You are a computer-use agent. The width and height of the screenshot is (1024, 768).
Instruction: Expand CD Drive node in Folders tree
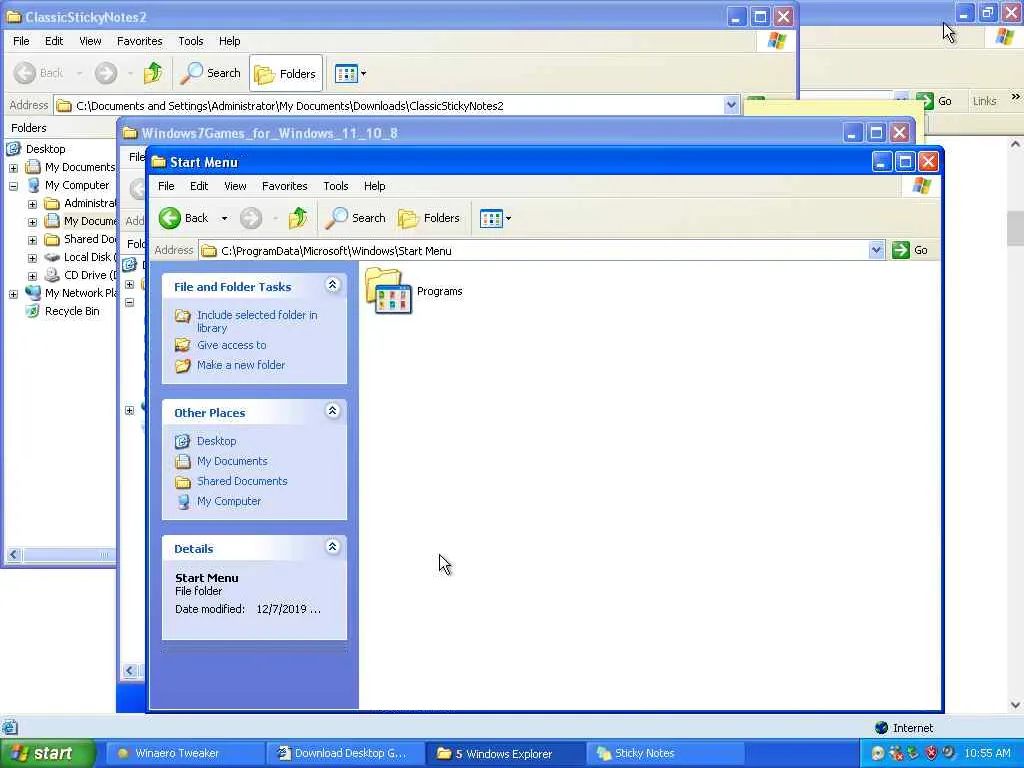pyautogui.click(x=32, y=276)
